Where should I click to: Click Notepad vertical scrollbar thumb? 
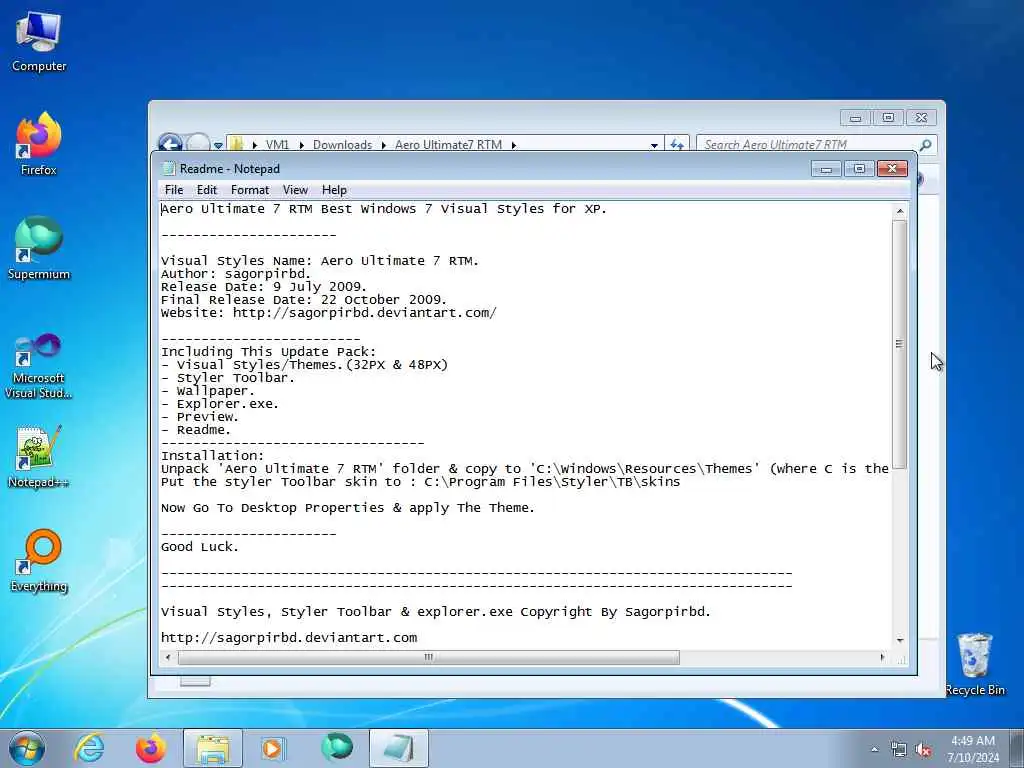[x=900, y=344]
